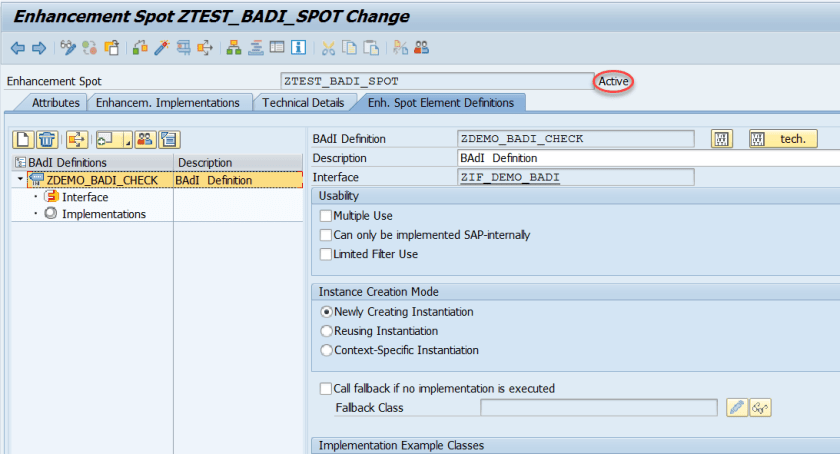Click the scissors Cut icon
Screen dimensions: 840x454
pos(328,48)
